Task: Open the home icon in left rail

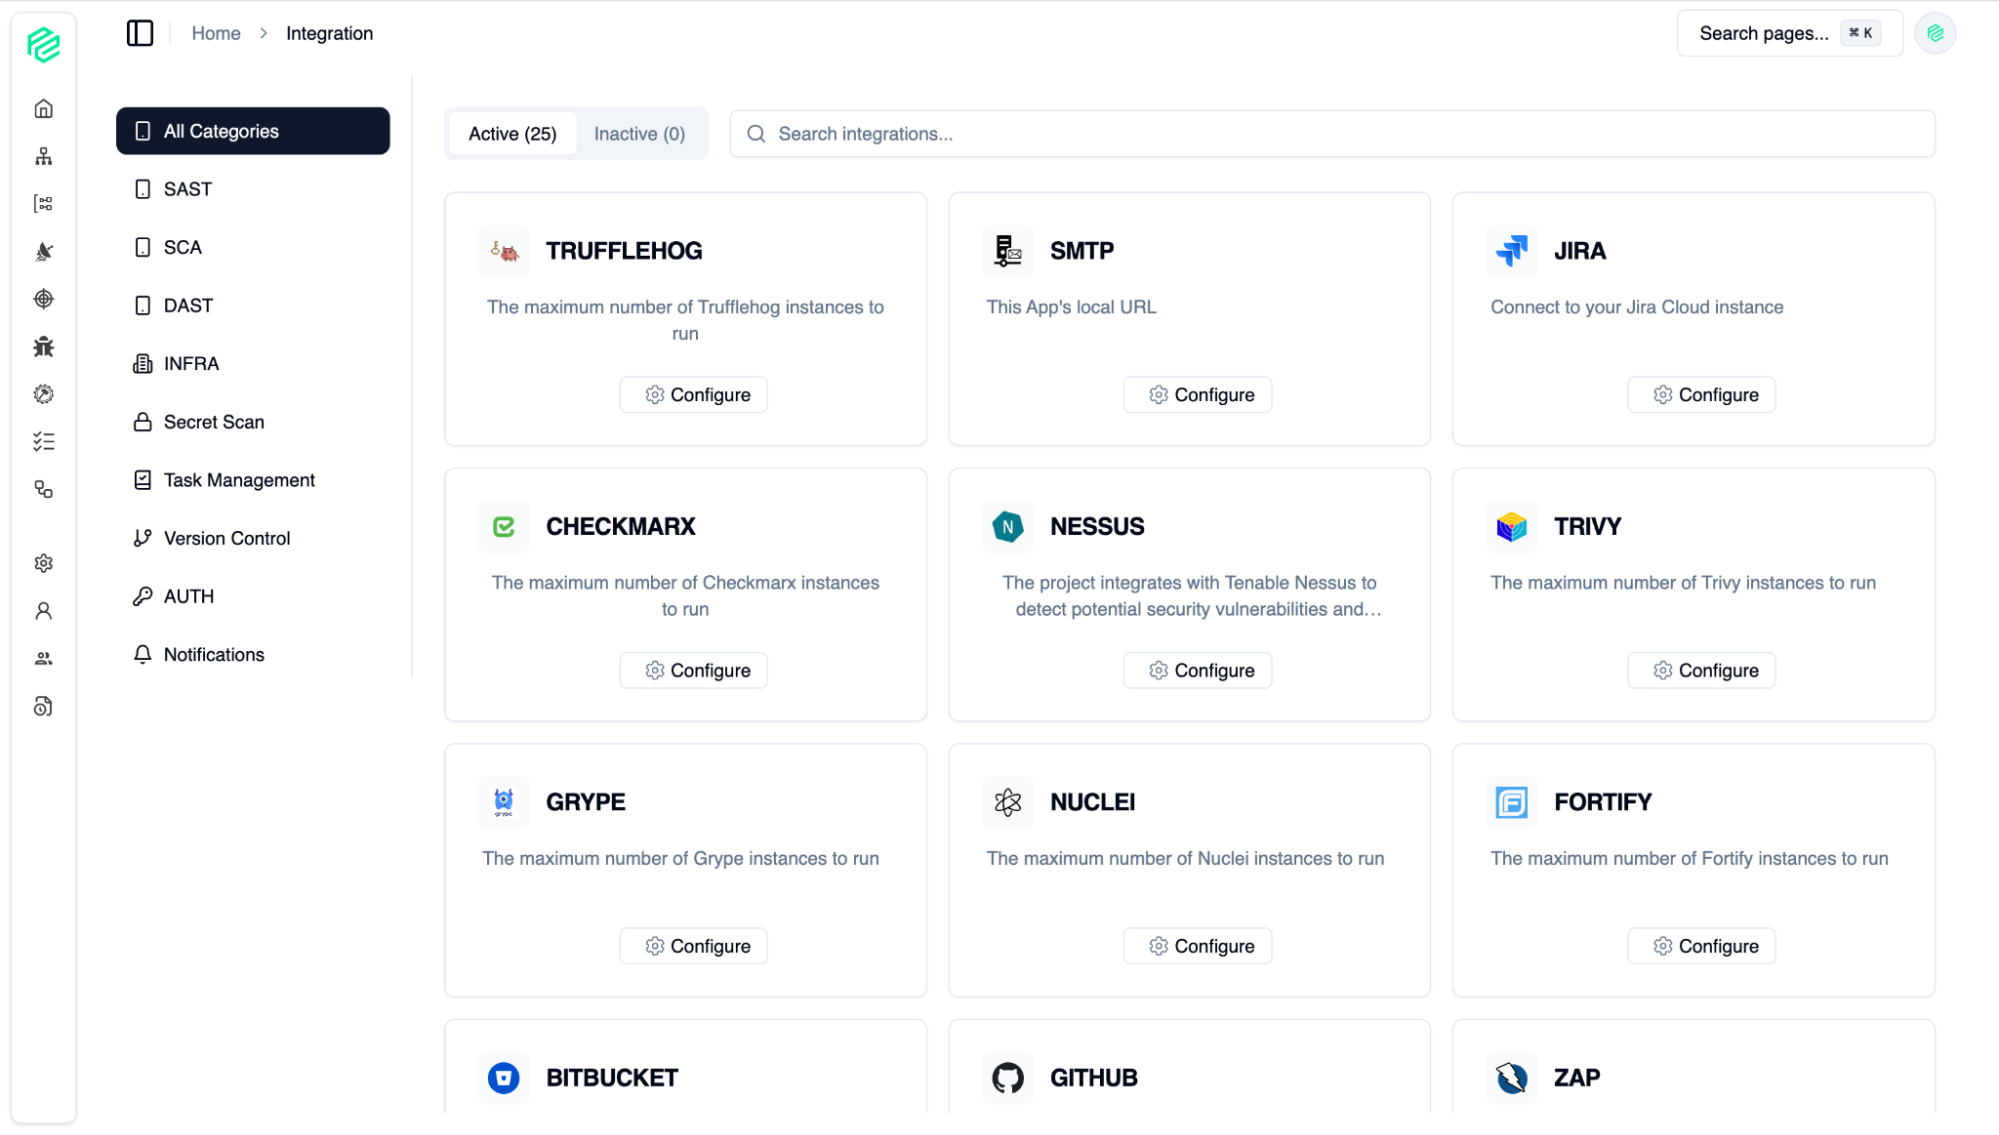Action: pyautogui.click(x=43, y=109)
